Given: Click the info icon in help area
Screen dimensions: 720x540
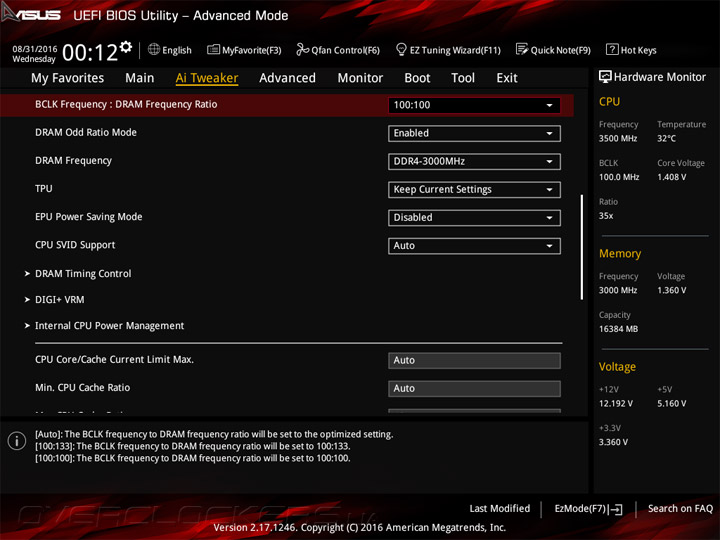Looking at the screenshot, I should click(17, 441).
